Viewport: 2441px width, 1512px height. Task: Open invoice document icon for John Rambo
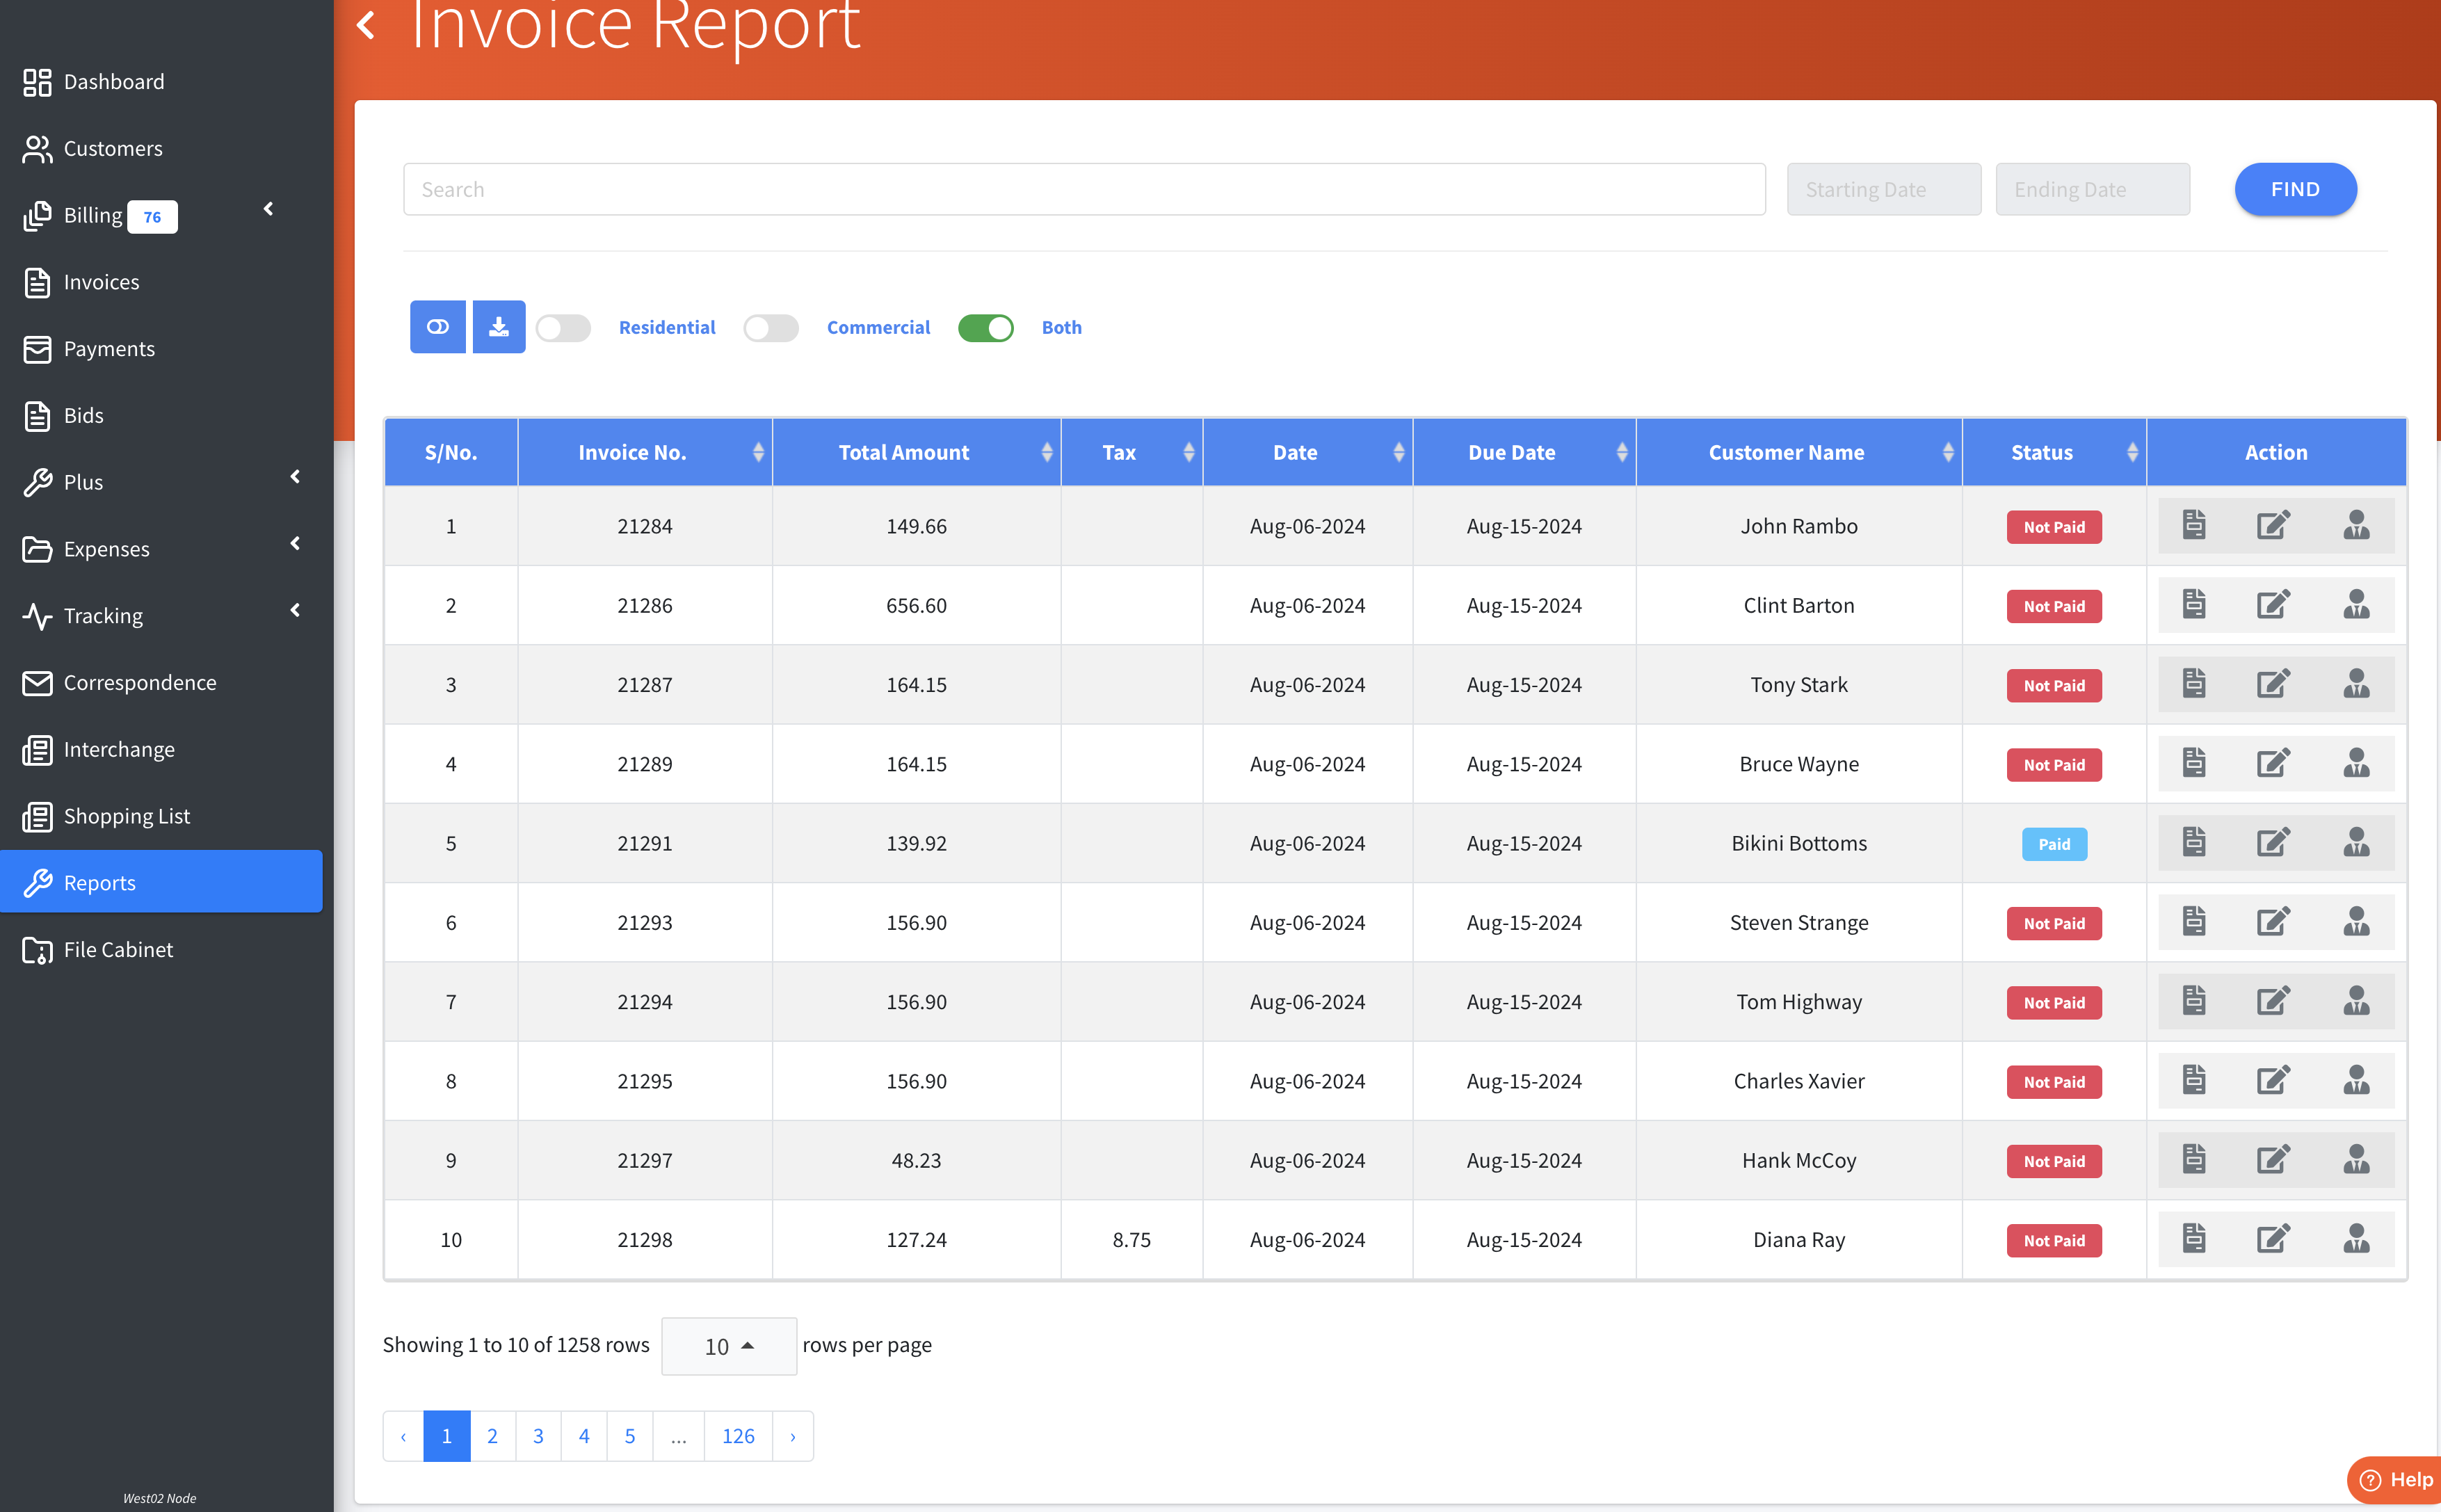click(2193, 525)
